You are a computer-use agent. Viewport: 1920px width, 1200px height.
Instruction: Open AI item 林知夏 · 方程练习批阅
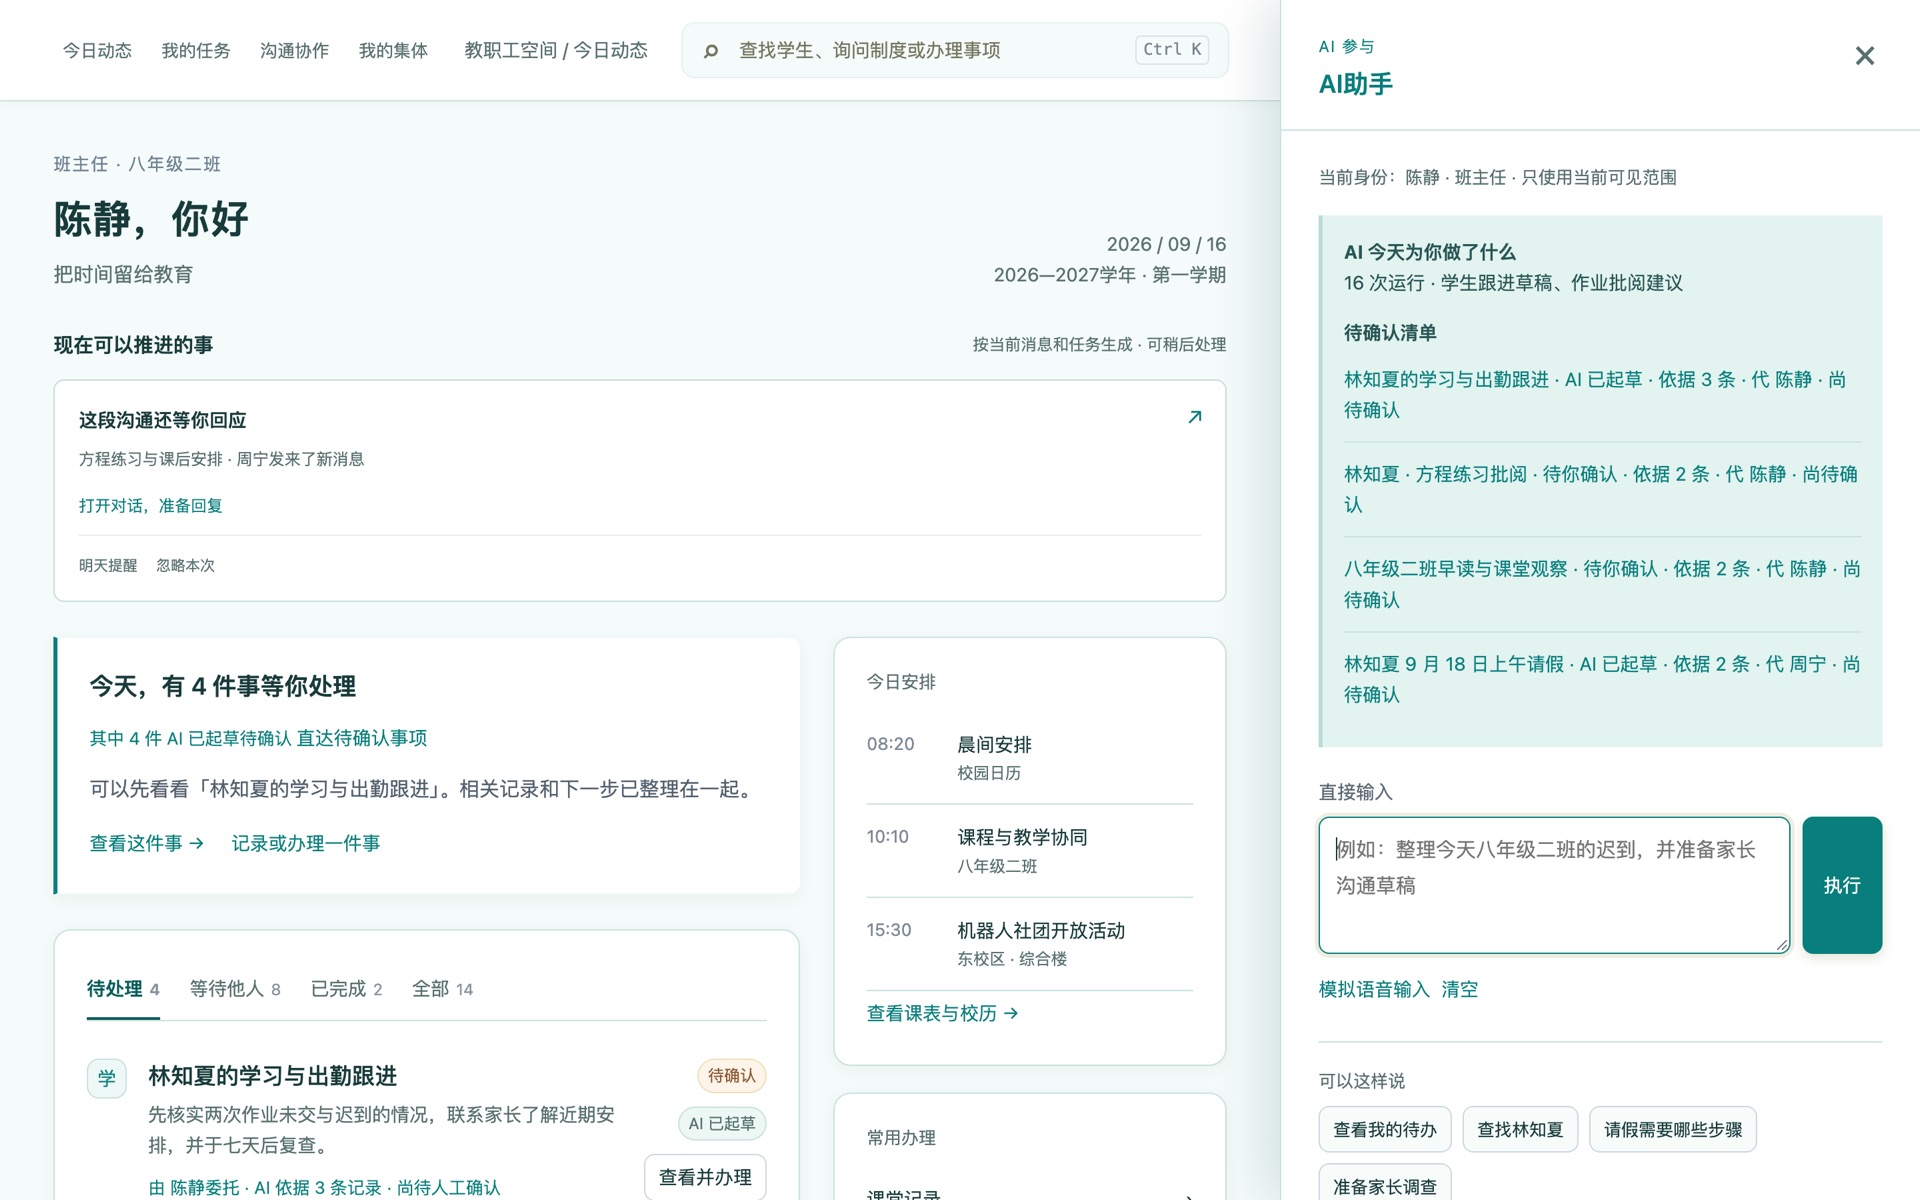tap(1602, 490)
